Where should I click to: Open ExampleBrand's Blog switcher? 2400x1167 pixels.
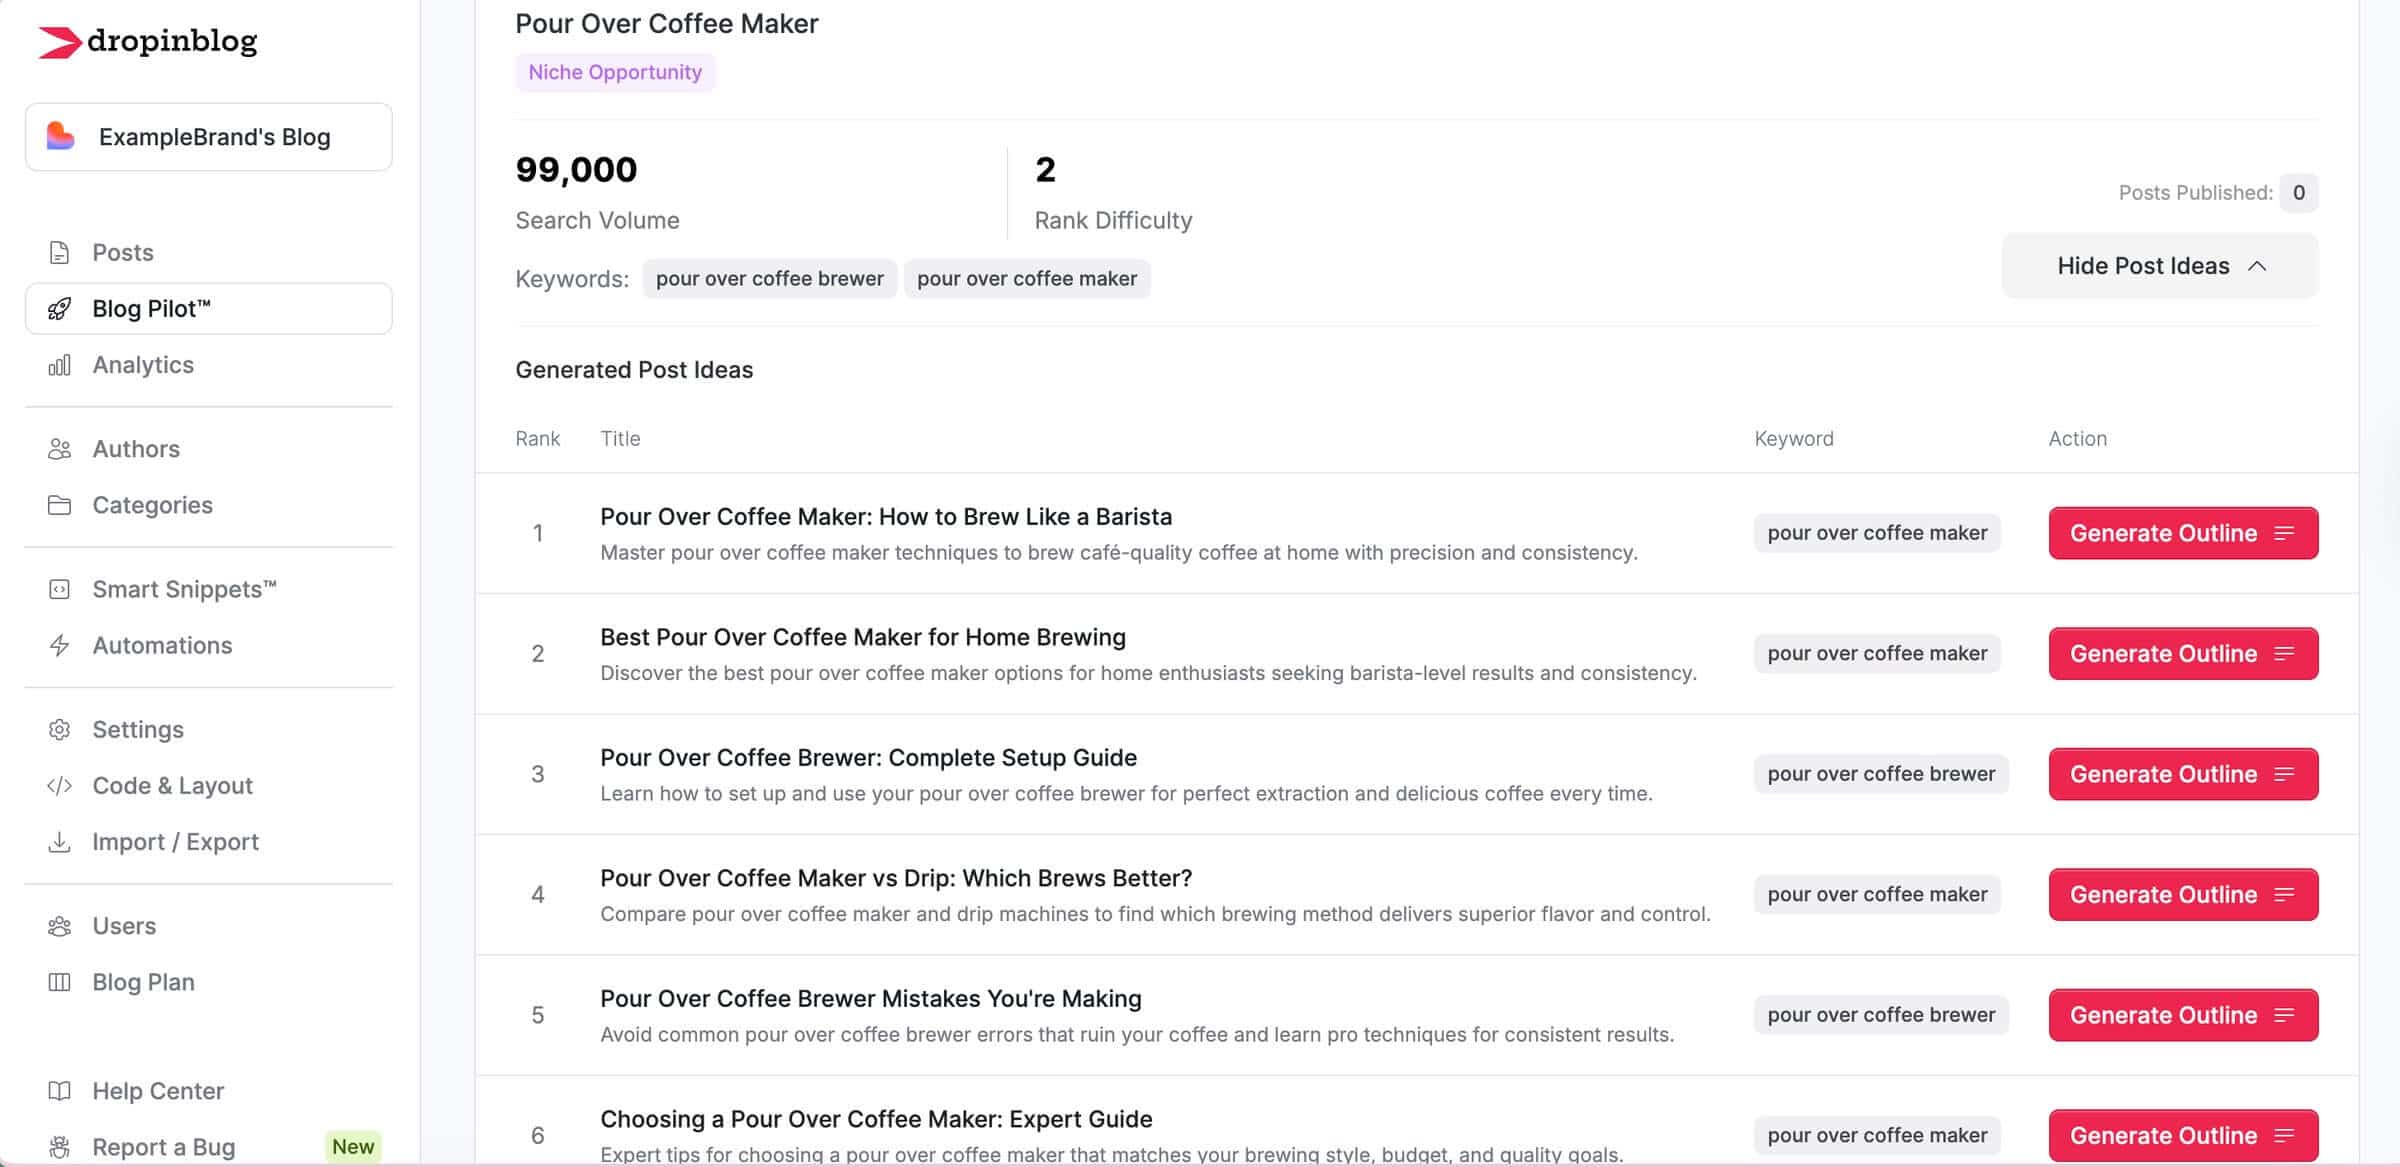(209, 137)
